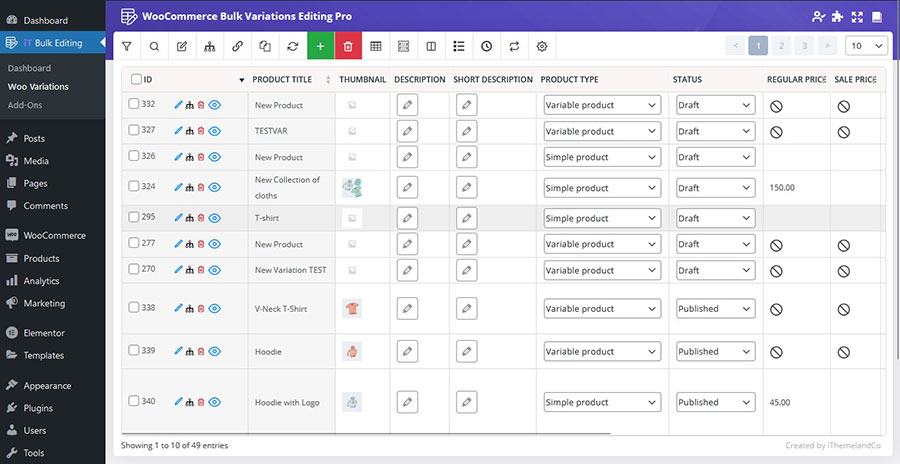Viewport: 900px width, 464px height.
Task: Open the Add-Ons submenu item
Action: (25, 105)
